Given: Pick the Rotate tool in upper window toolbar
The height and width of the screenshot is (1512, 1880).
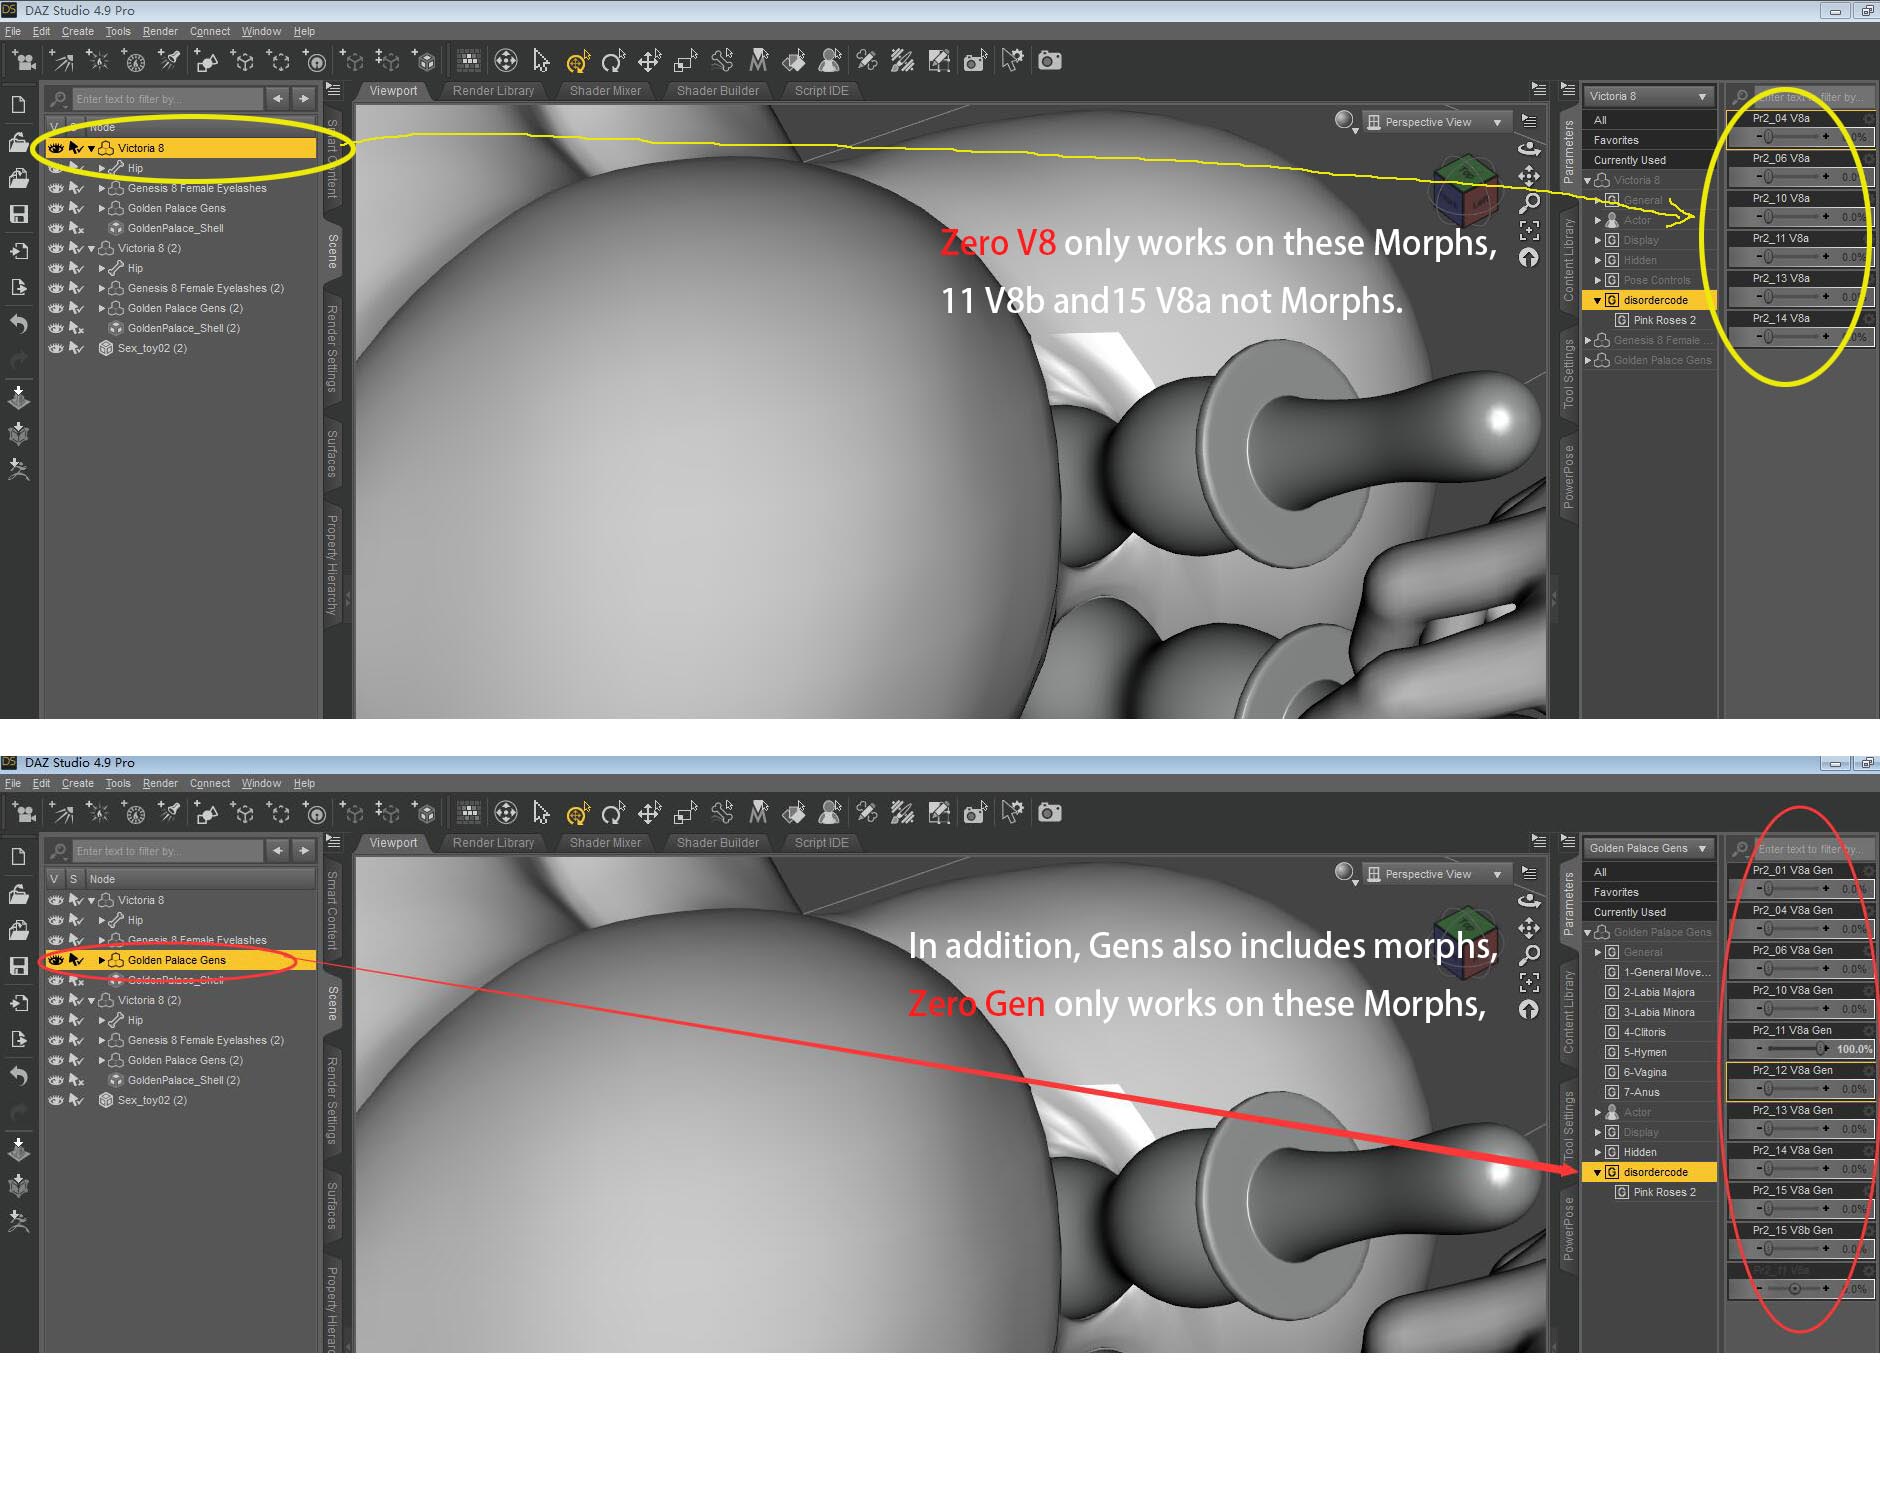Looking at the screenshot, I should [613, 62].
